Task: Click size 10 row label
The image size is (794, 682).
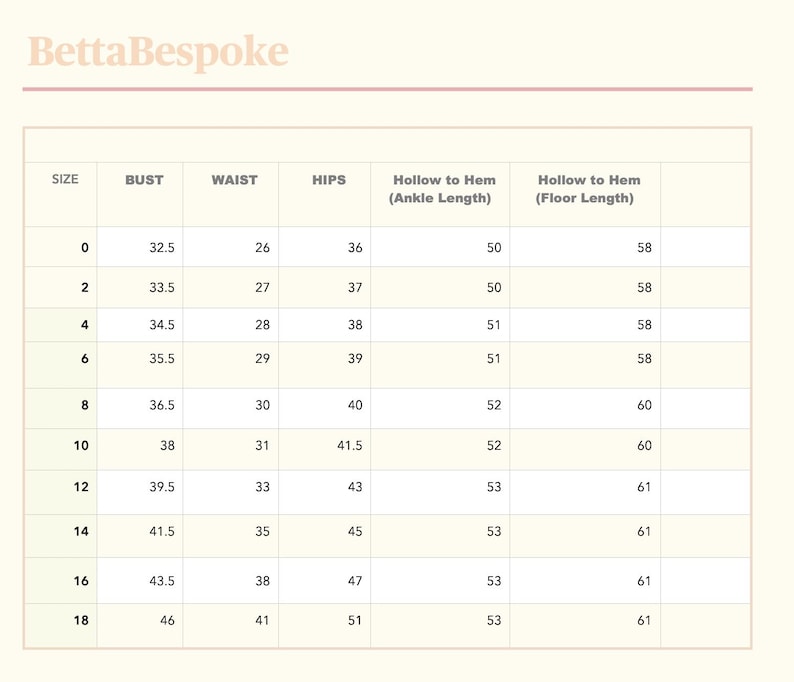Action: coord(81,446)
